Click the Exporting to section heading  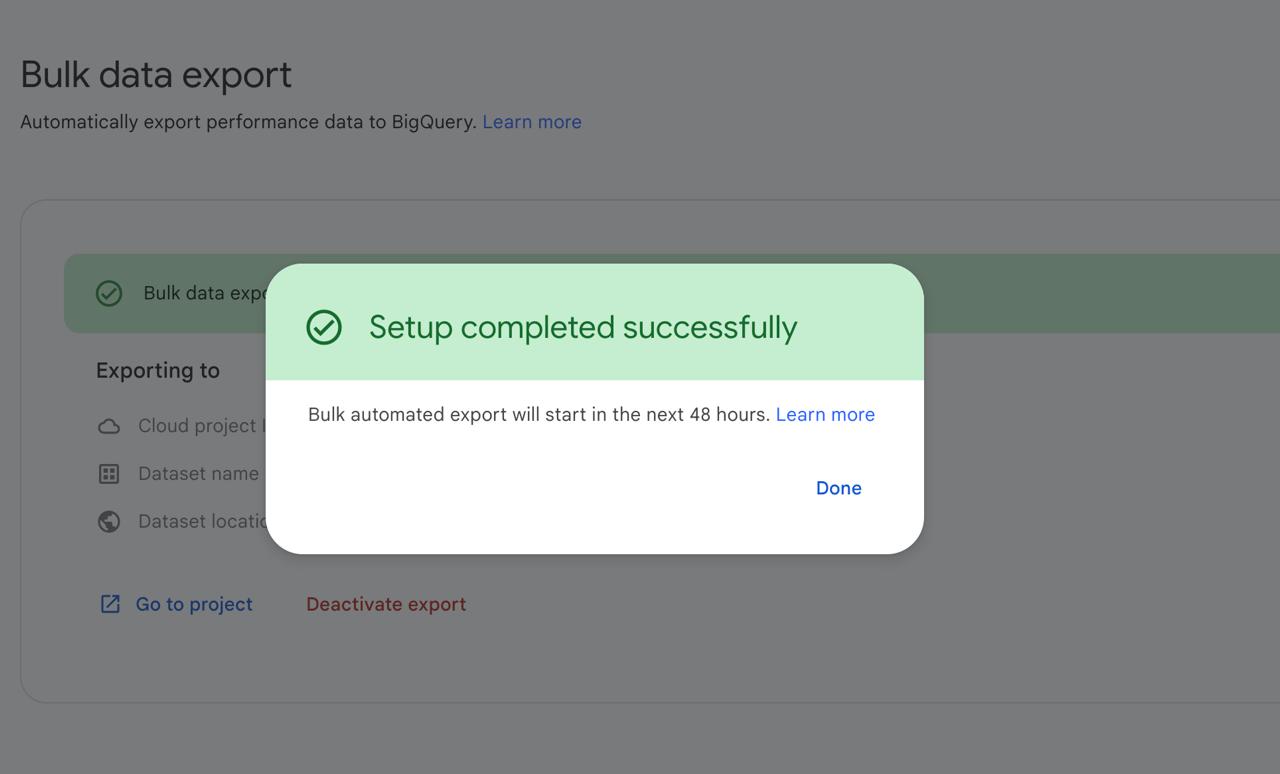point(158,370)
